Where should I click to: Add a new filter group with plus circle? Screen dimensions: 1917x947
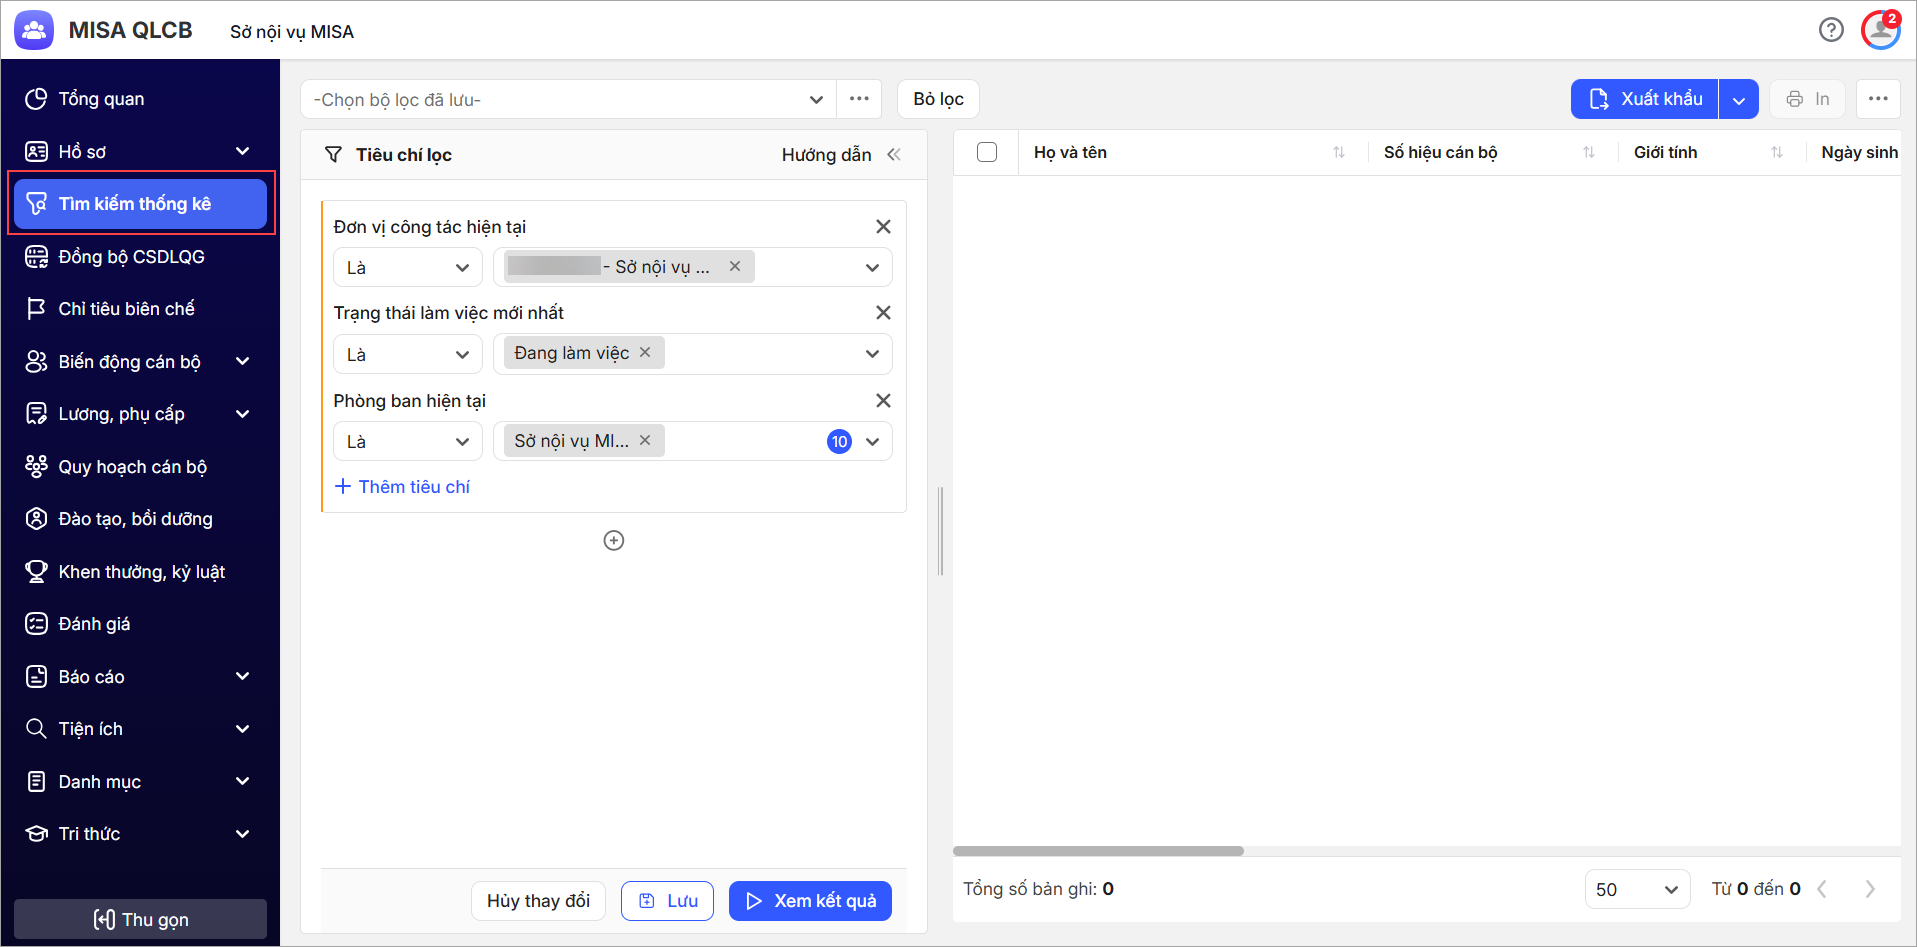tap(614, 541)
